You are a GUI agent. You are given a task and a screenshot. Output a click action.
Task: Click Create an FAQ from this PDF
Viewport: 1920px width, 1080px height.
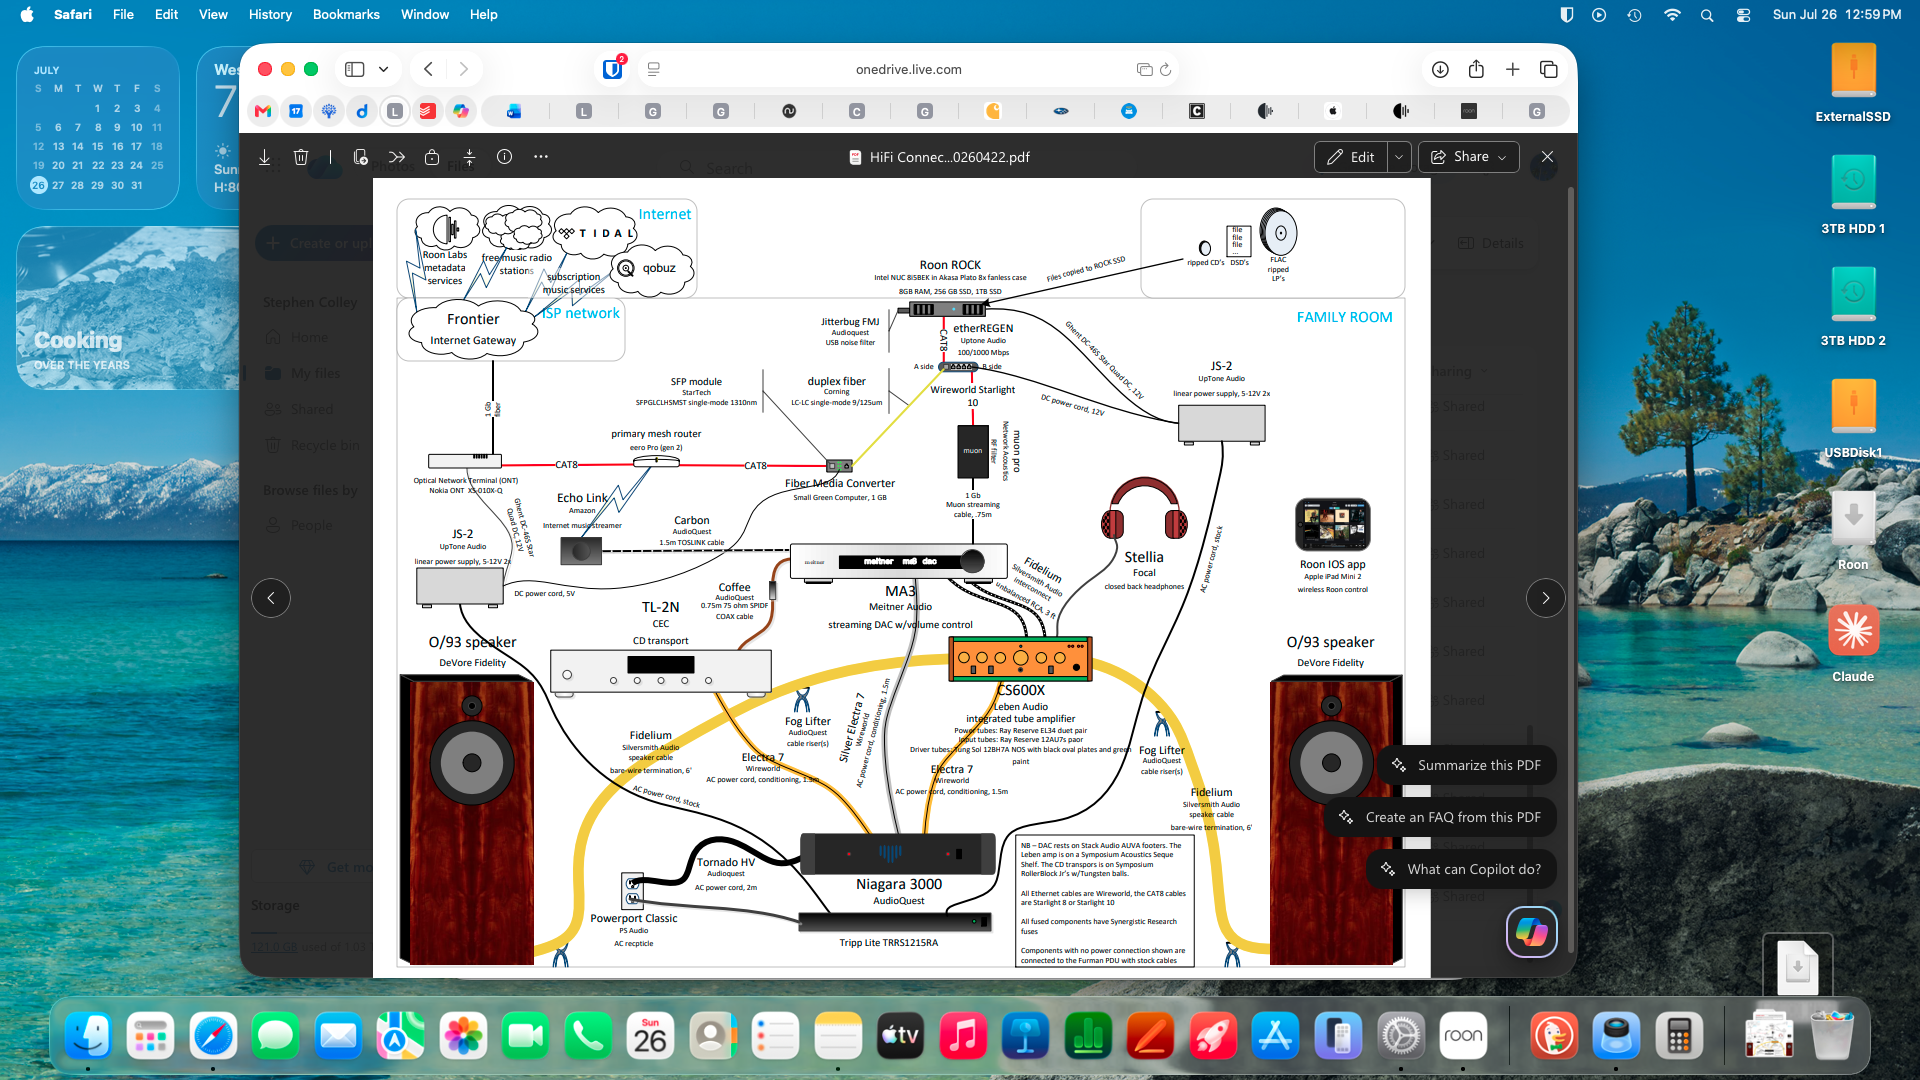coord(1441,817)
